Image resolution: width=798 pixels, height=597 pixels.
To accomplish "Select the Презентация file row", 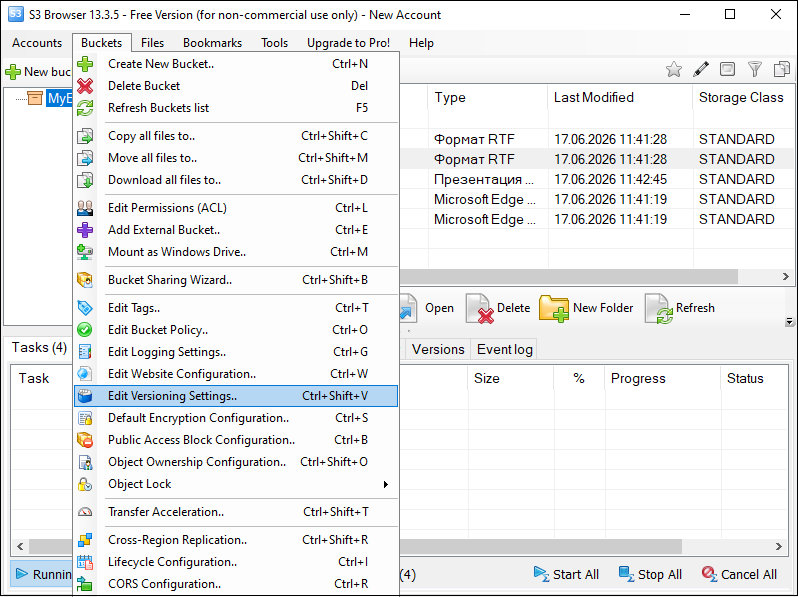I will pyautogui.click(x=596, y=180).
